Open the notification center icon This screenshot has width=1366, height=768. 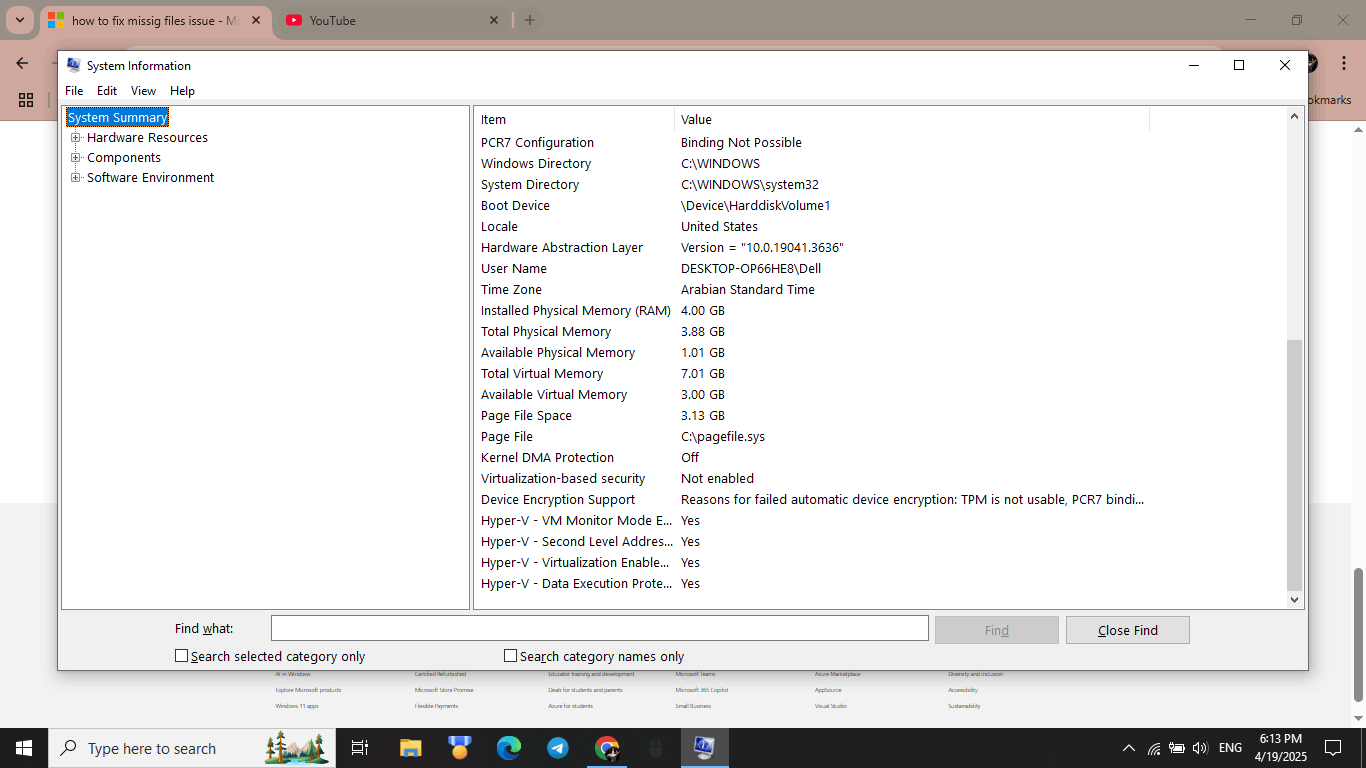1333,748
